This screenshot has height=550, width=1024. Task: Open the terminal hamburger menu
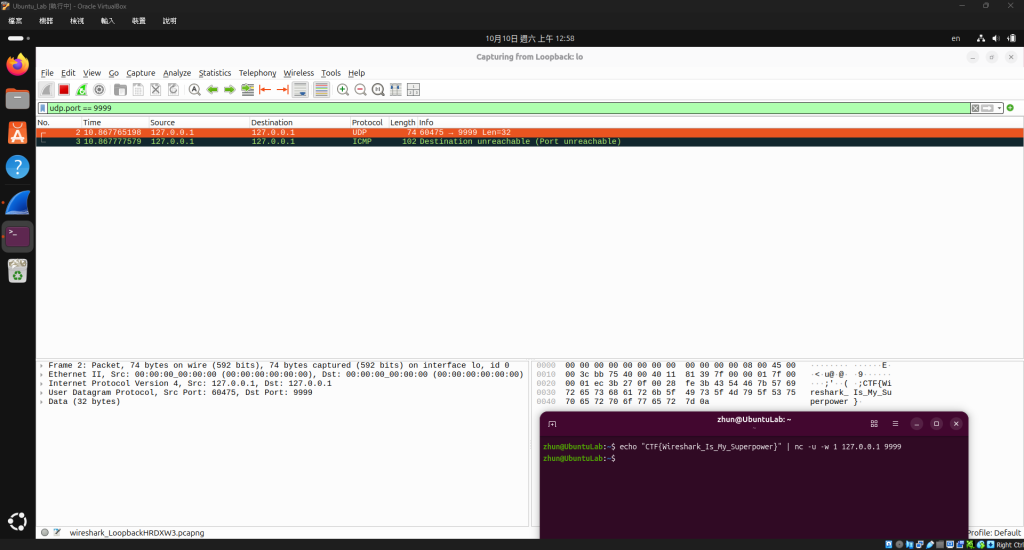[x=895, y=424]
